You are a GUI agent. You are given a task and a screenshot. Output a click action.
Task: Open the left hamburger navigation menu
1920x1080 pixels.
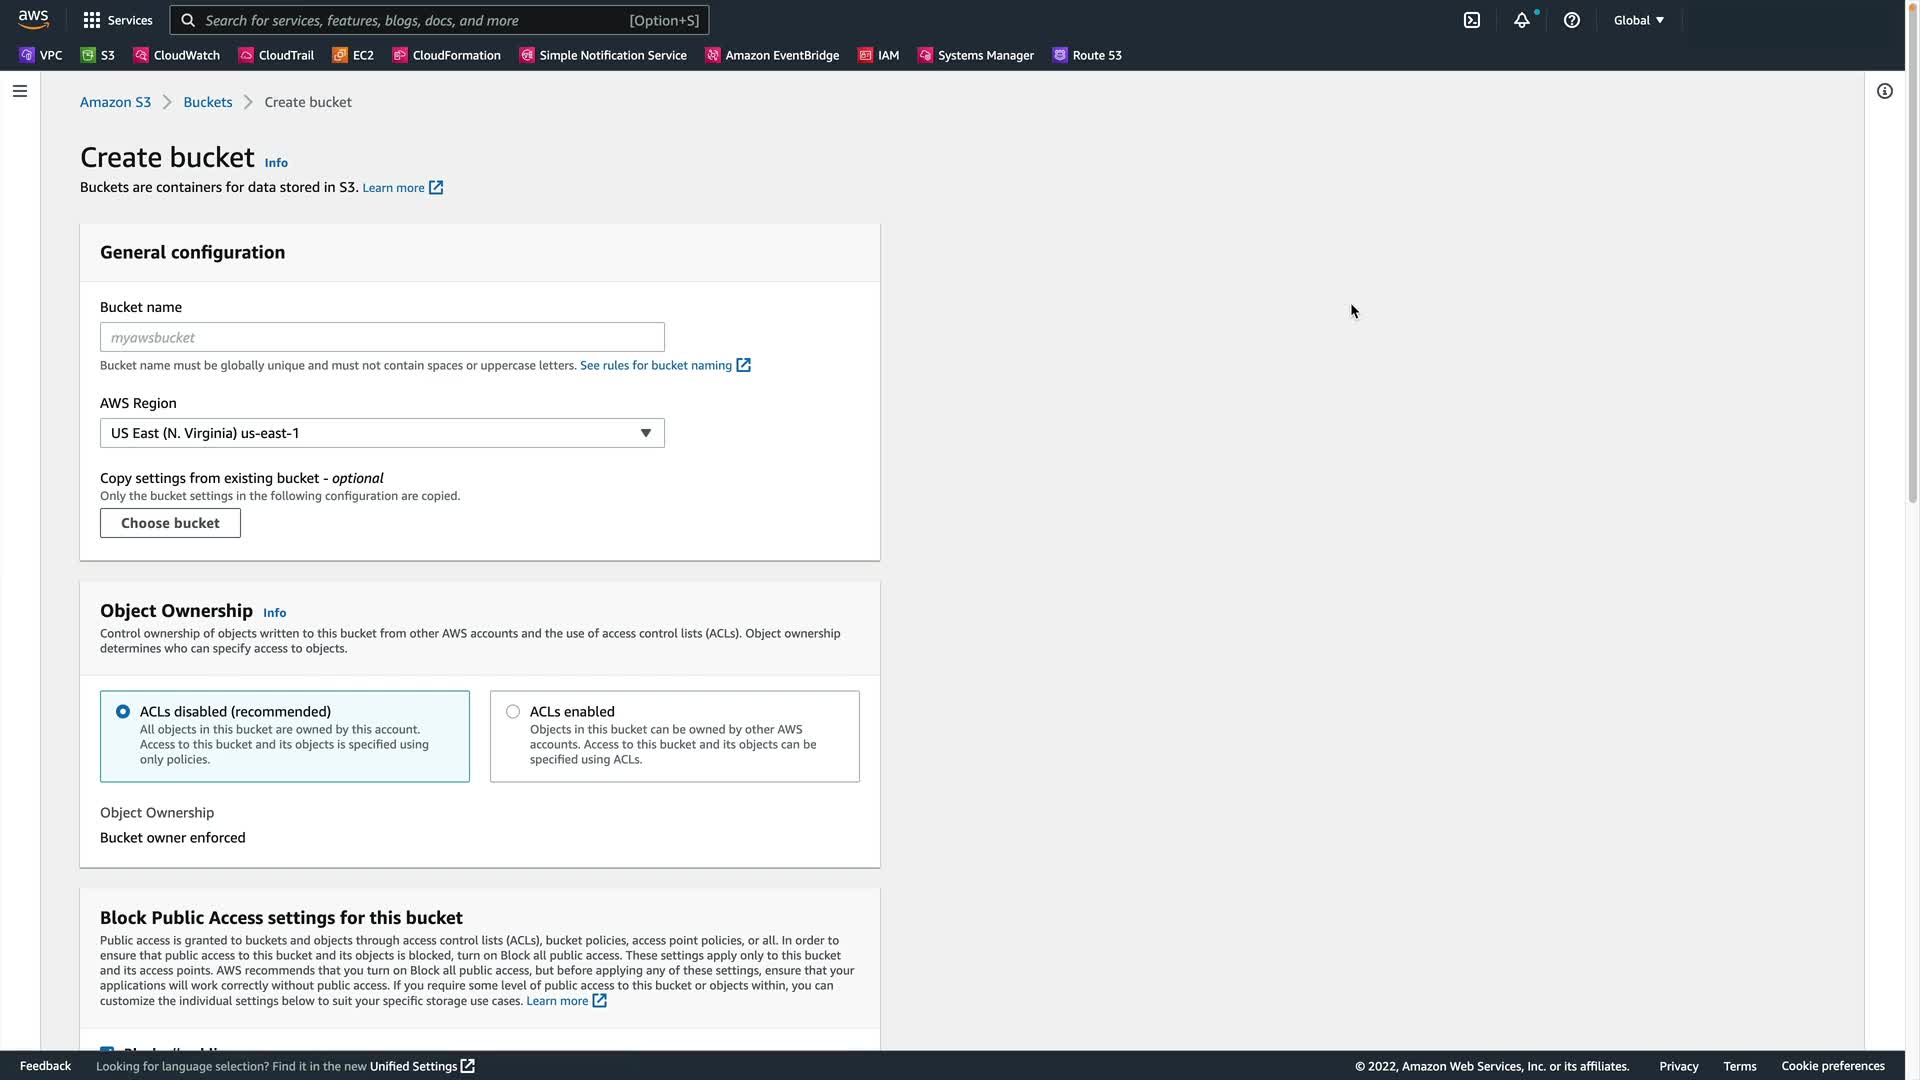pos(20,91)
